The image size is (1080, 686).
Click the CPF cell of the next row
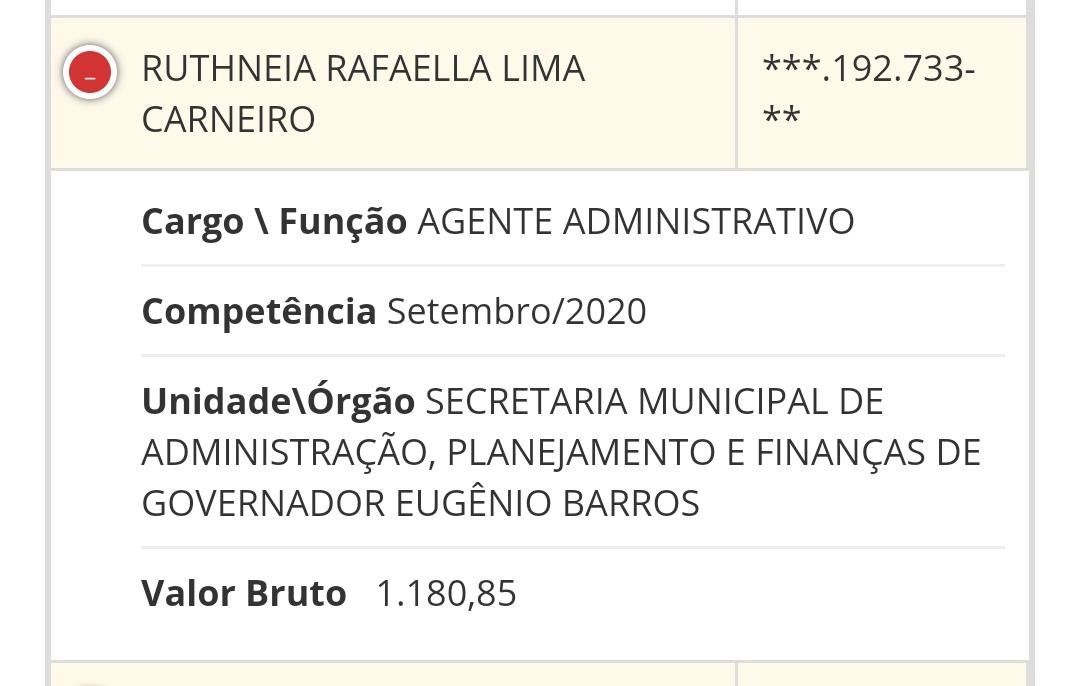tap(882, 675)
